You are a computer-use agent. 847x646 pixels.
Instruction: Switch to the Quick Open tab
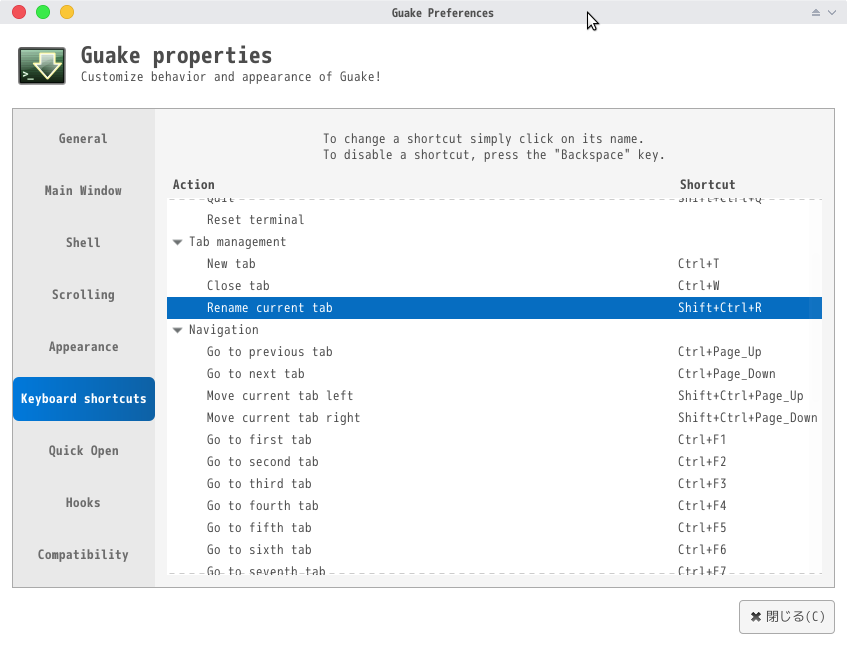click(83, 450)
